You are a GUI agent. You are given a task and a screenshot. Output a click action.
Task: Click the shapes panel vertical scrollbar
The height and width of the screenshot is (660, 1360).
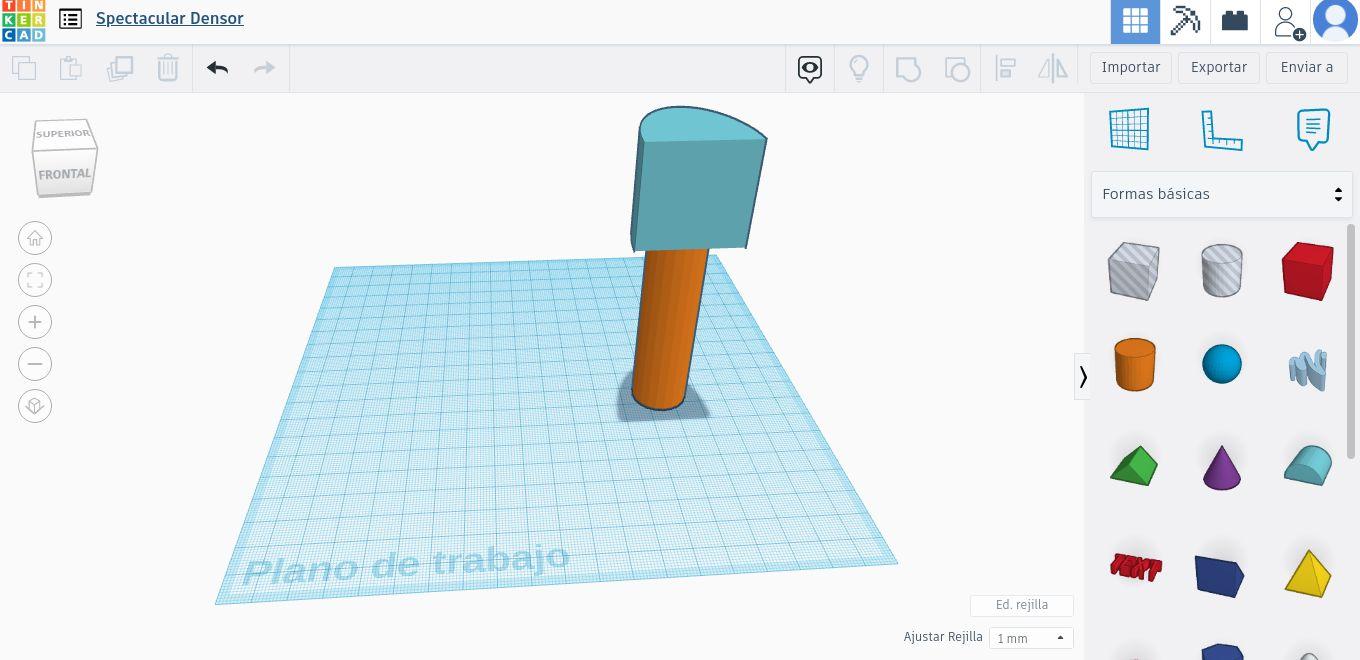[x=1352, y=340]
